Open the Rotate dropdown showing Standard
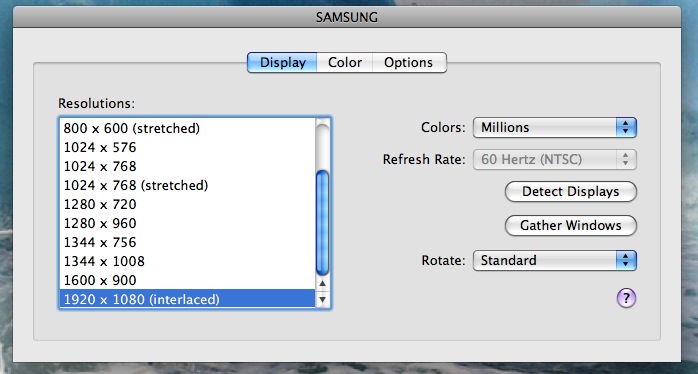The width and height of the screenshot is (698, 374). point(555,260)
